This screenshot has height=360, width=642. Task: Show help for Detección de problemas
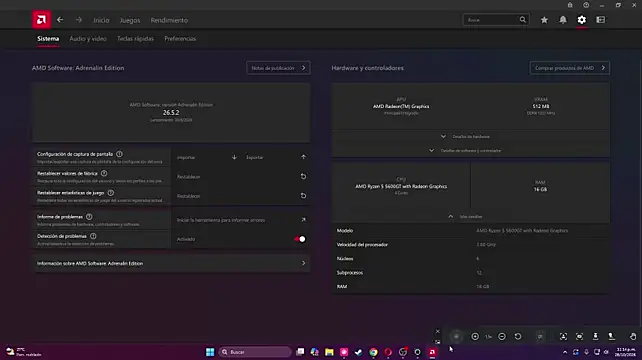(93, 236)
